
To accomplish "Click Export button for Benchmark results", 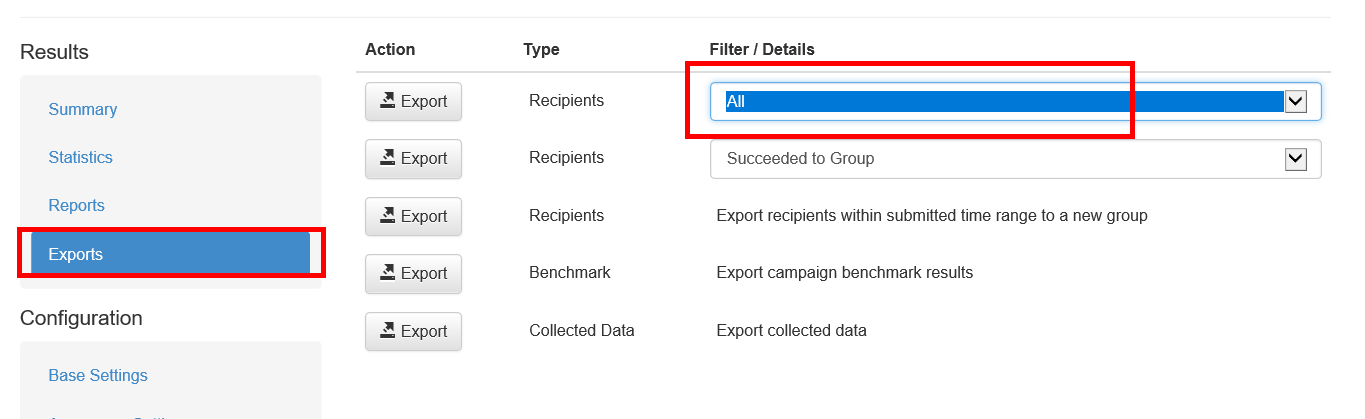I will pyautogui.click(x=413, y=273).
